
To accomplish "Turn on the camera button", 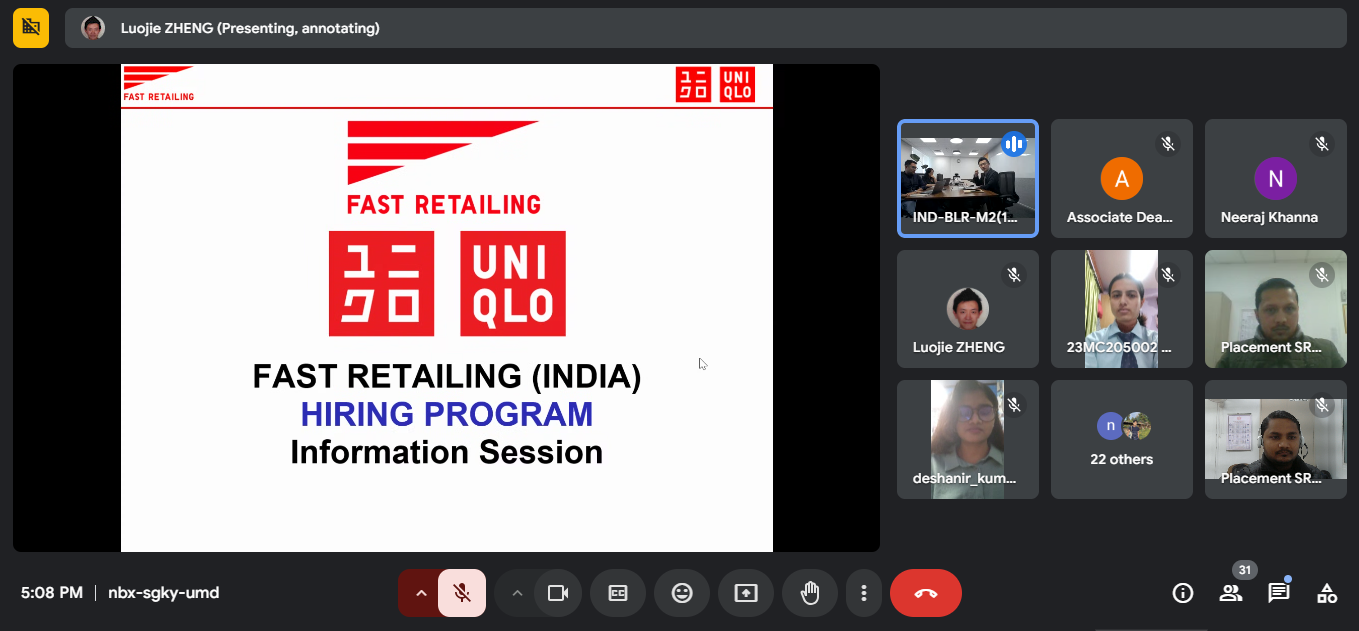I will pyautogui.click(x=557, y=593).
